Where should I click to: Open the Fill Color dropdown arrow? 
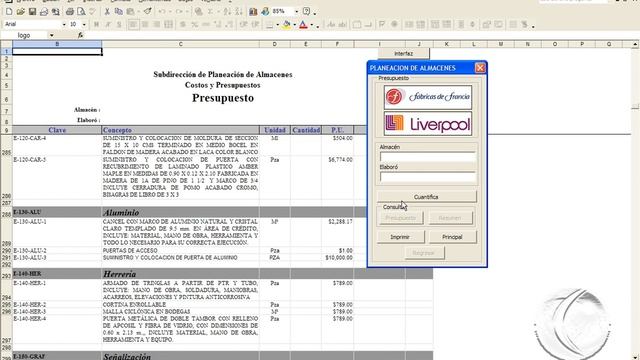point(294,24)
